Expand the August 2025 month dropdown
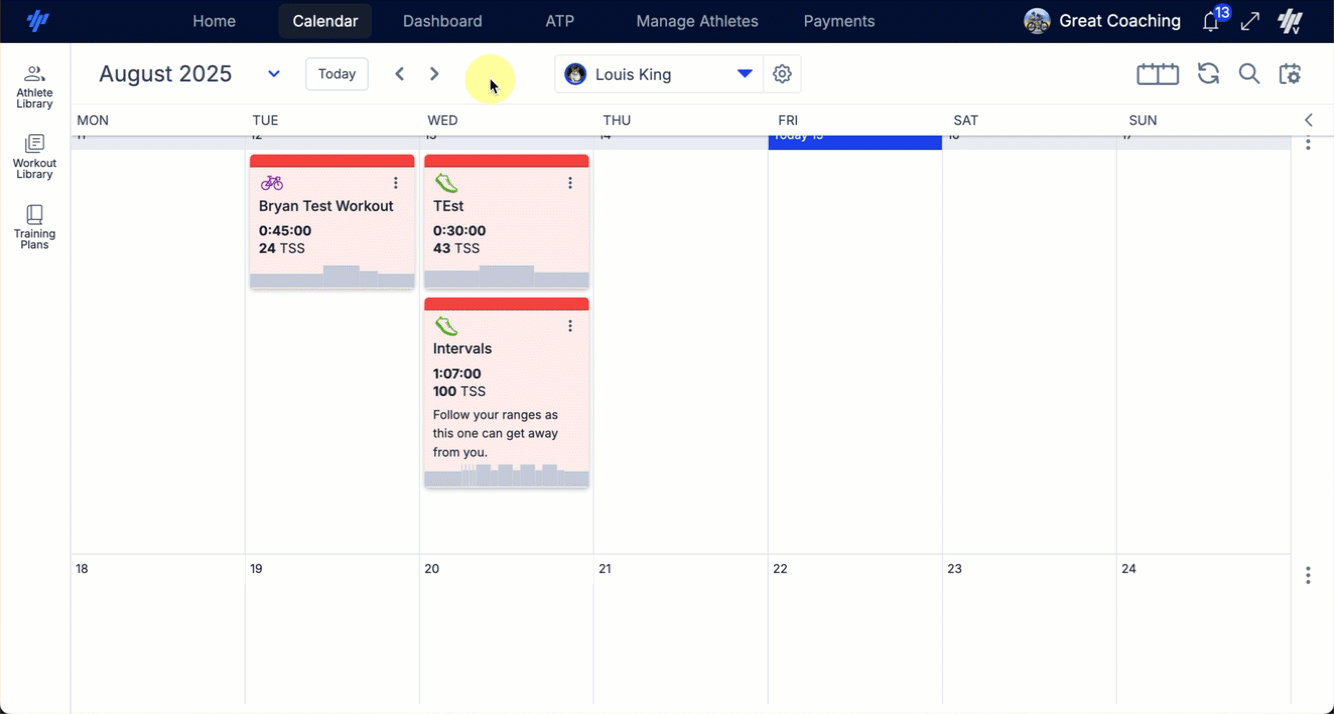This screenshot has width=1334, height=714. pyautogui.click(x=274, y=74)
